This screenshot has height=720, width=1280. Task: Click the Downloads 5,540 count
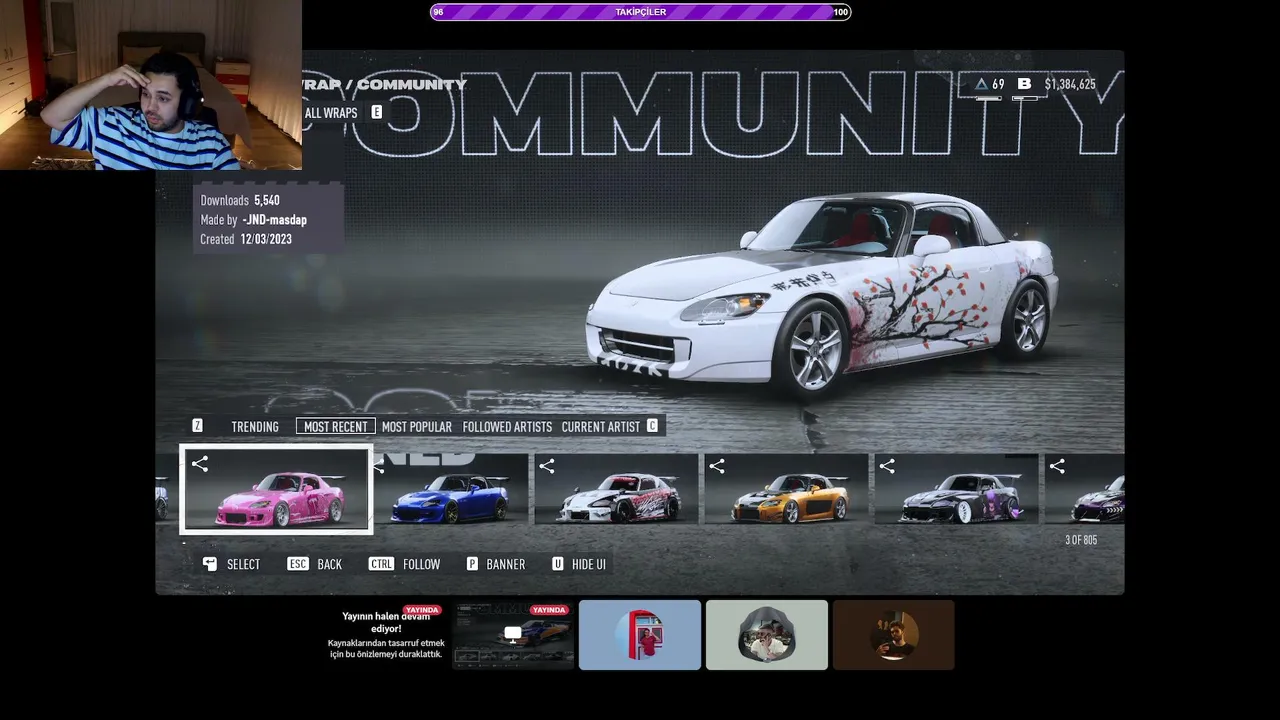240,200
